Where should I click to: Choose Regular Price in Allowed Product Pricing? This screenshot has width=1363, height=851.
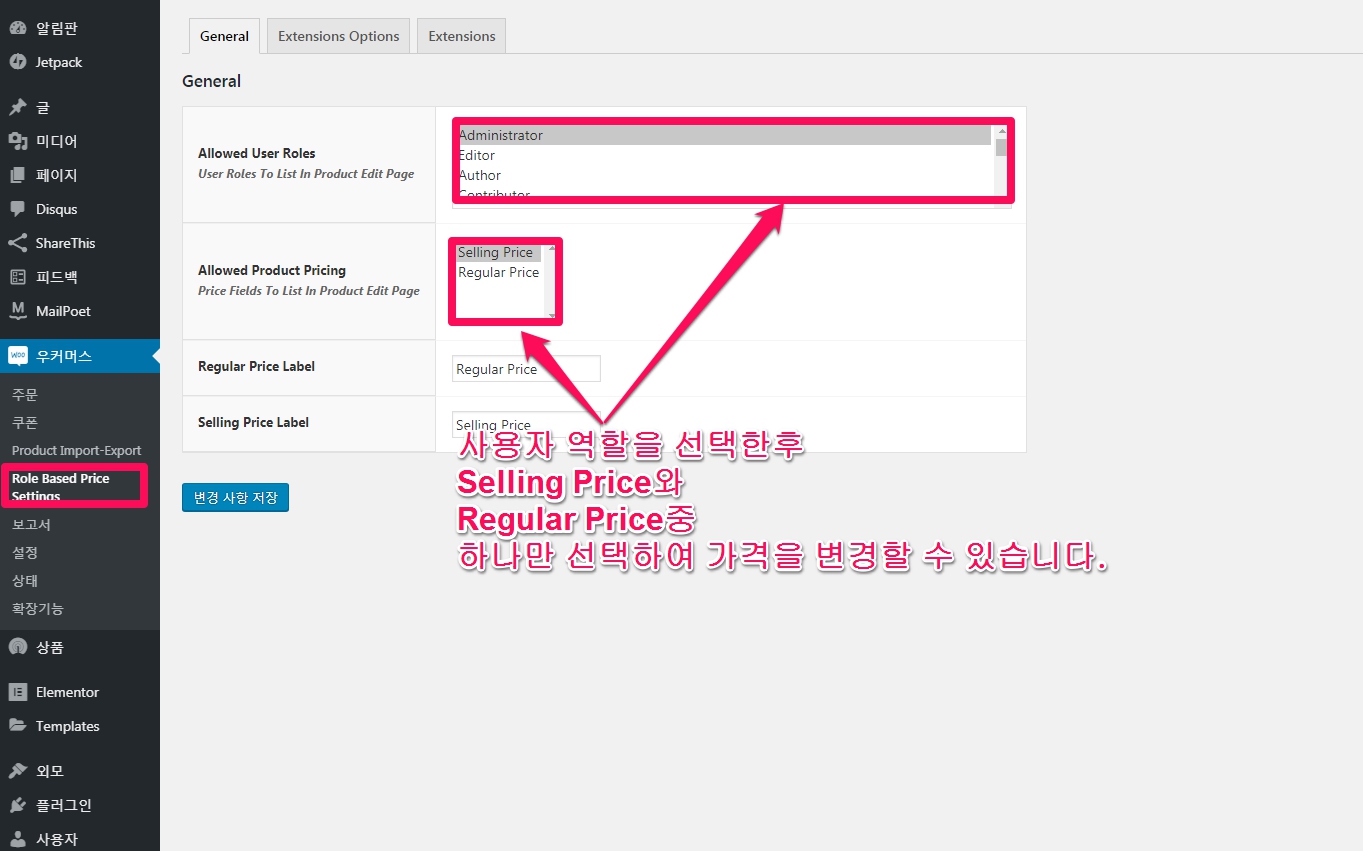point(498,272)
